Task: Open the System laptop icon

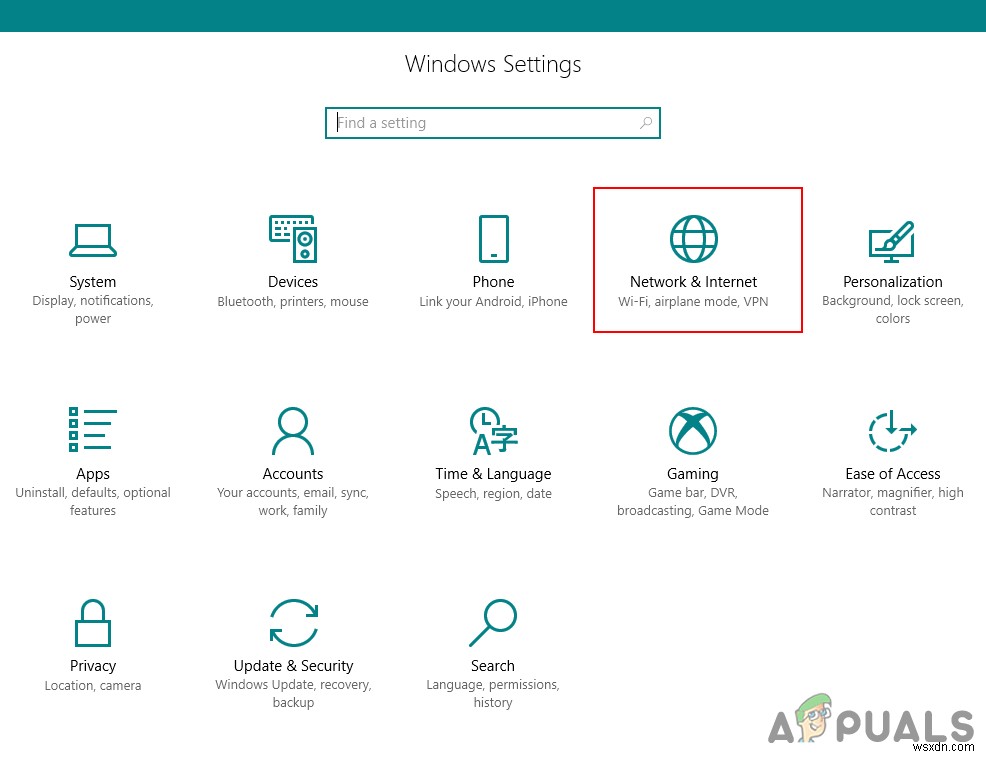Action: (x=93, y=241)
